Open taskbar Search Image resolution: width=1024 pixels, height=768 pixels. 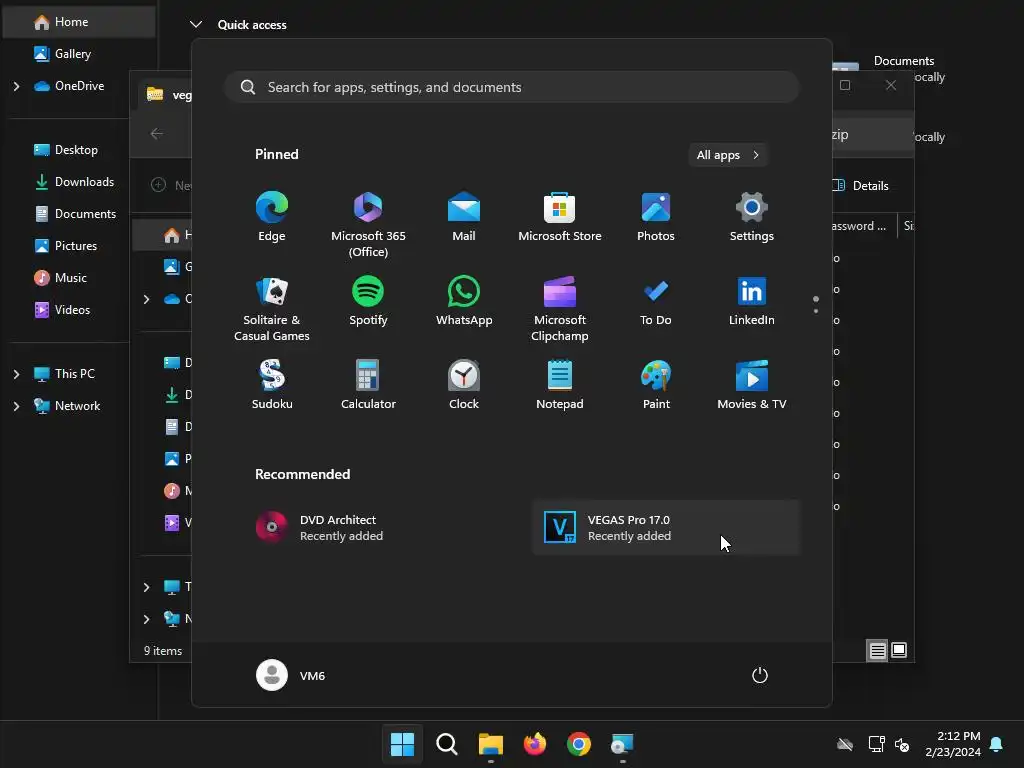[447, 744]
